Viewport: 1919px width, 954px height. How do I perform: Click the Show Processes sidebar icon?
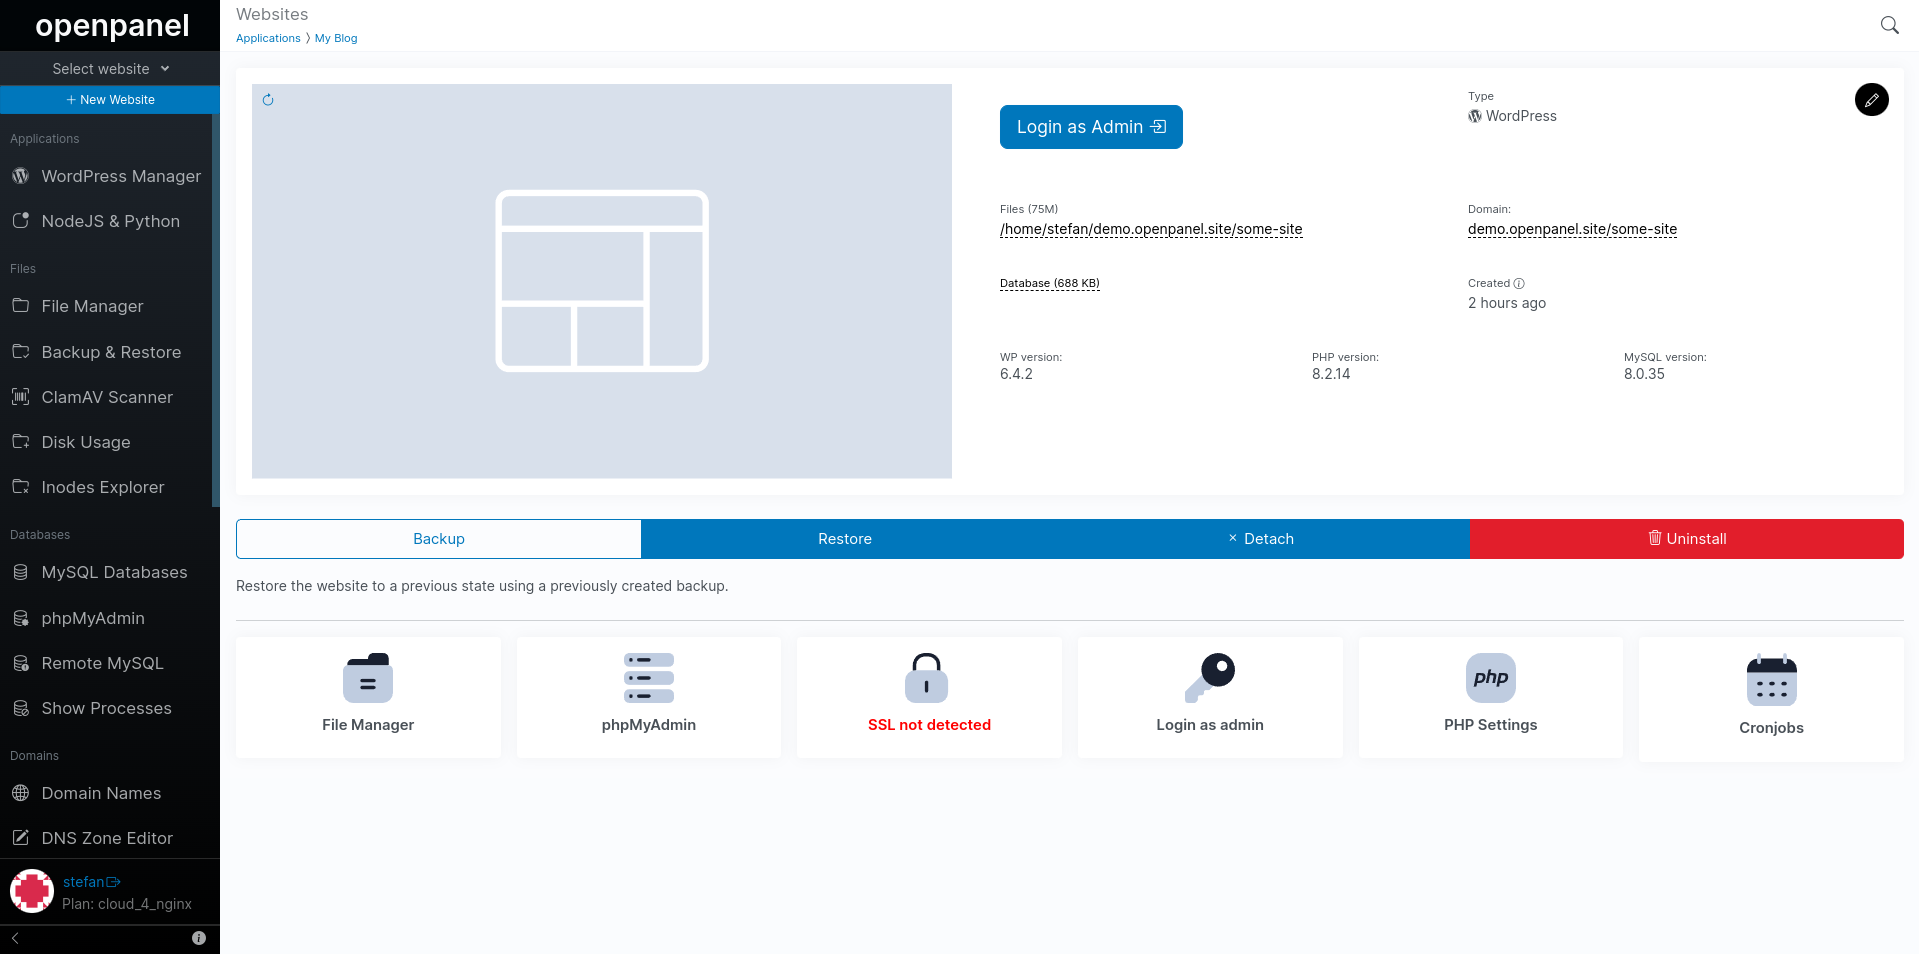pyautogui.click(x=21, y=708)
